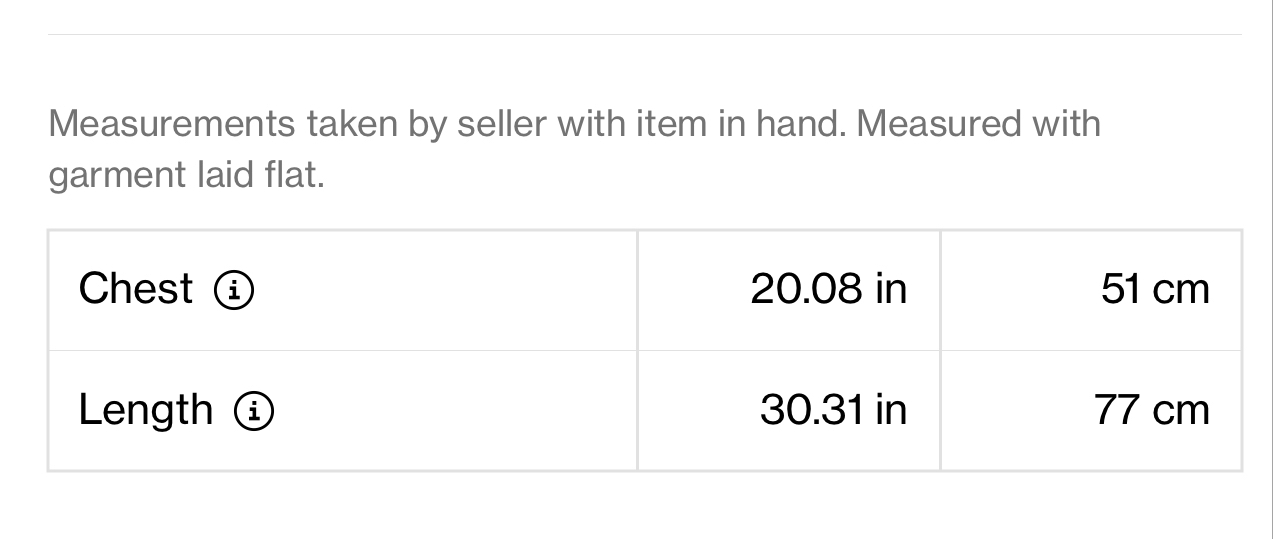
Task: Open the Chest measurement info icon
Action: pyautogui.click(x=234, y=290)
